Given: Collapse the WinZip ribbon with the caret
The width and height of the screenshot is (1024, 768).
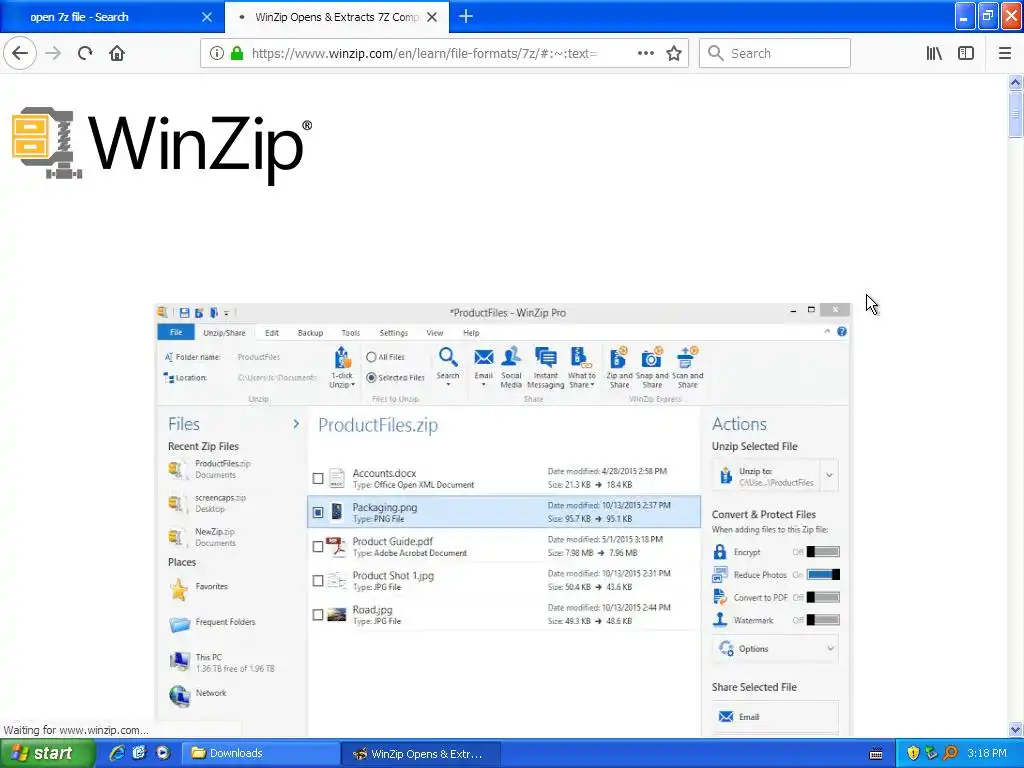Looking at the screenshot, I should click(827, 332).
